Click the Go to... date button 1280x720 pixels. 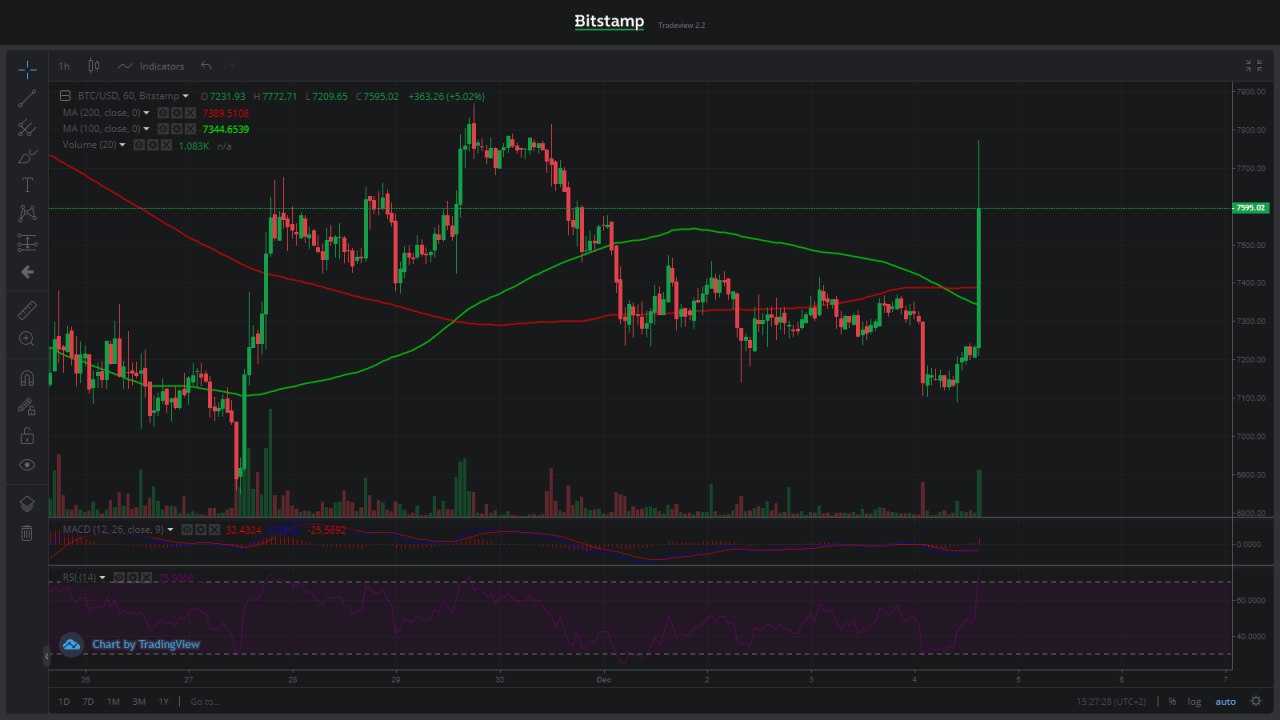tap(204, 701)
